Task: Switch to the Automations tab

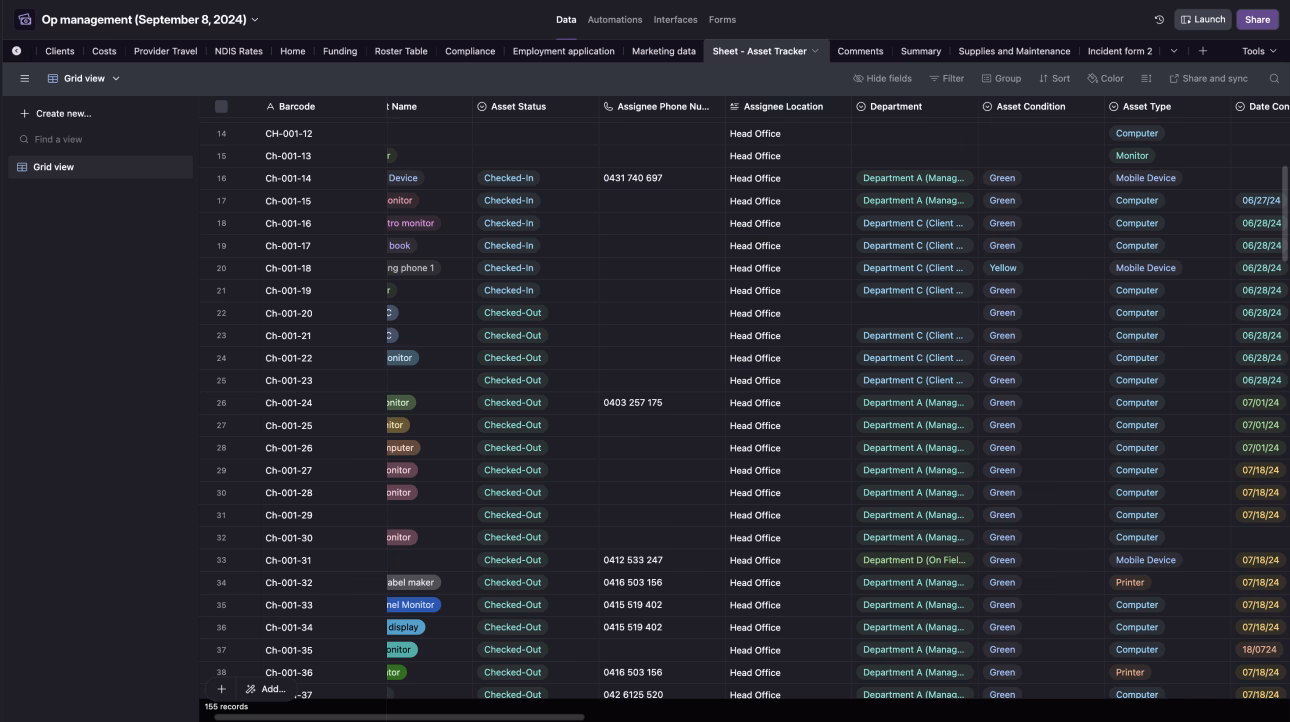Action: pyautogui.click(x=614, y=19)
